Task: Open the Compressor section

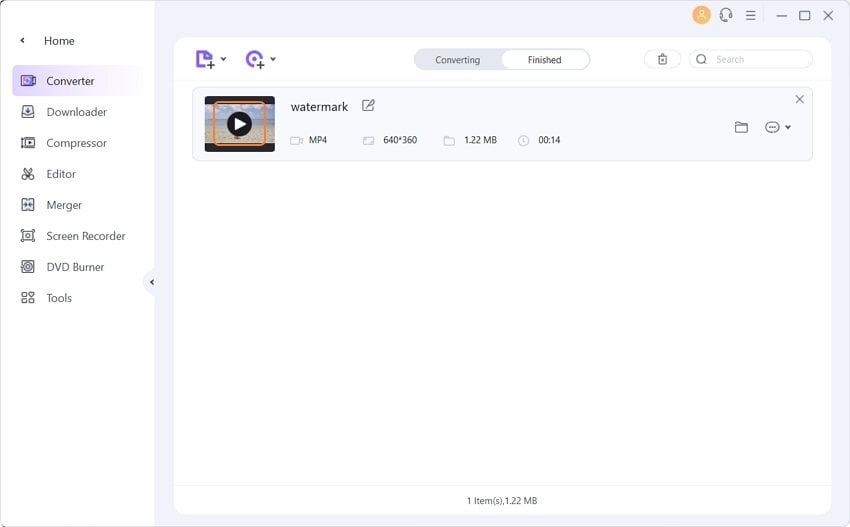Action: (x=76, y=143)
